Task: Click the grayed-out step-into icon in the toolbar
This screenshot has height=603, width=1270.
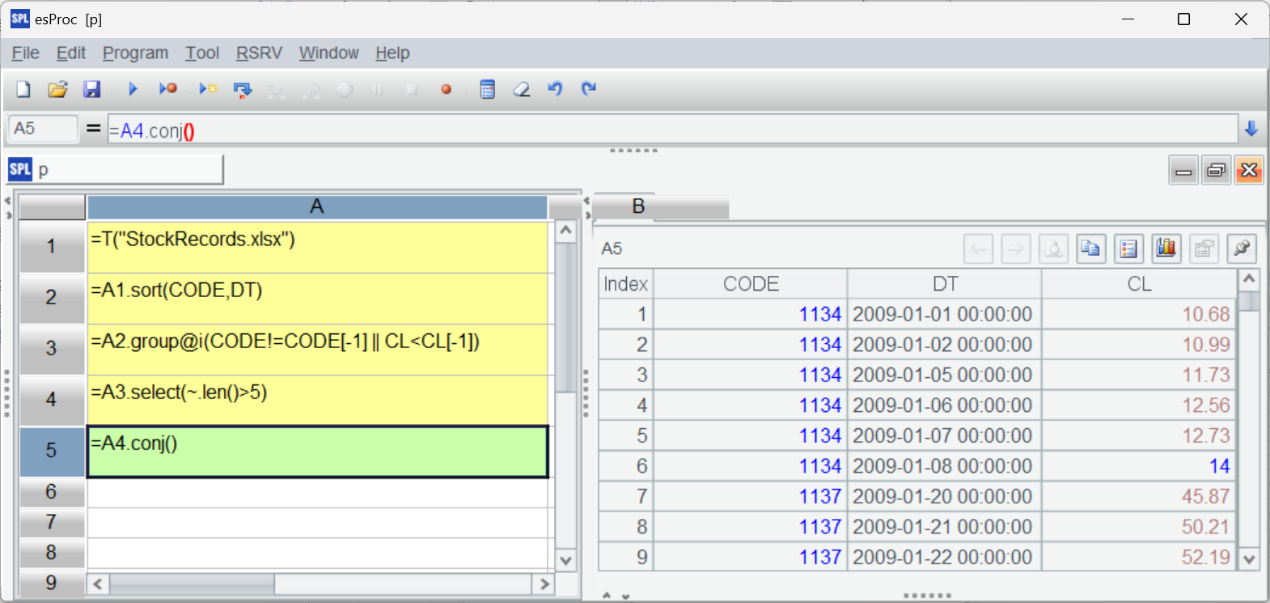Action: pos(276,90)
